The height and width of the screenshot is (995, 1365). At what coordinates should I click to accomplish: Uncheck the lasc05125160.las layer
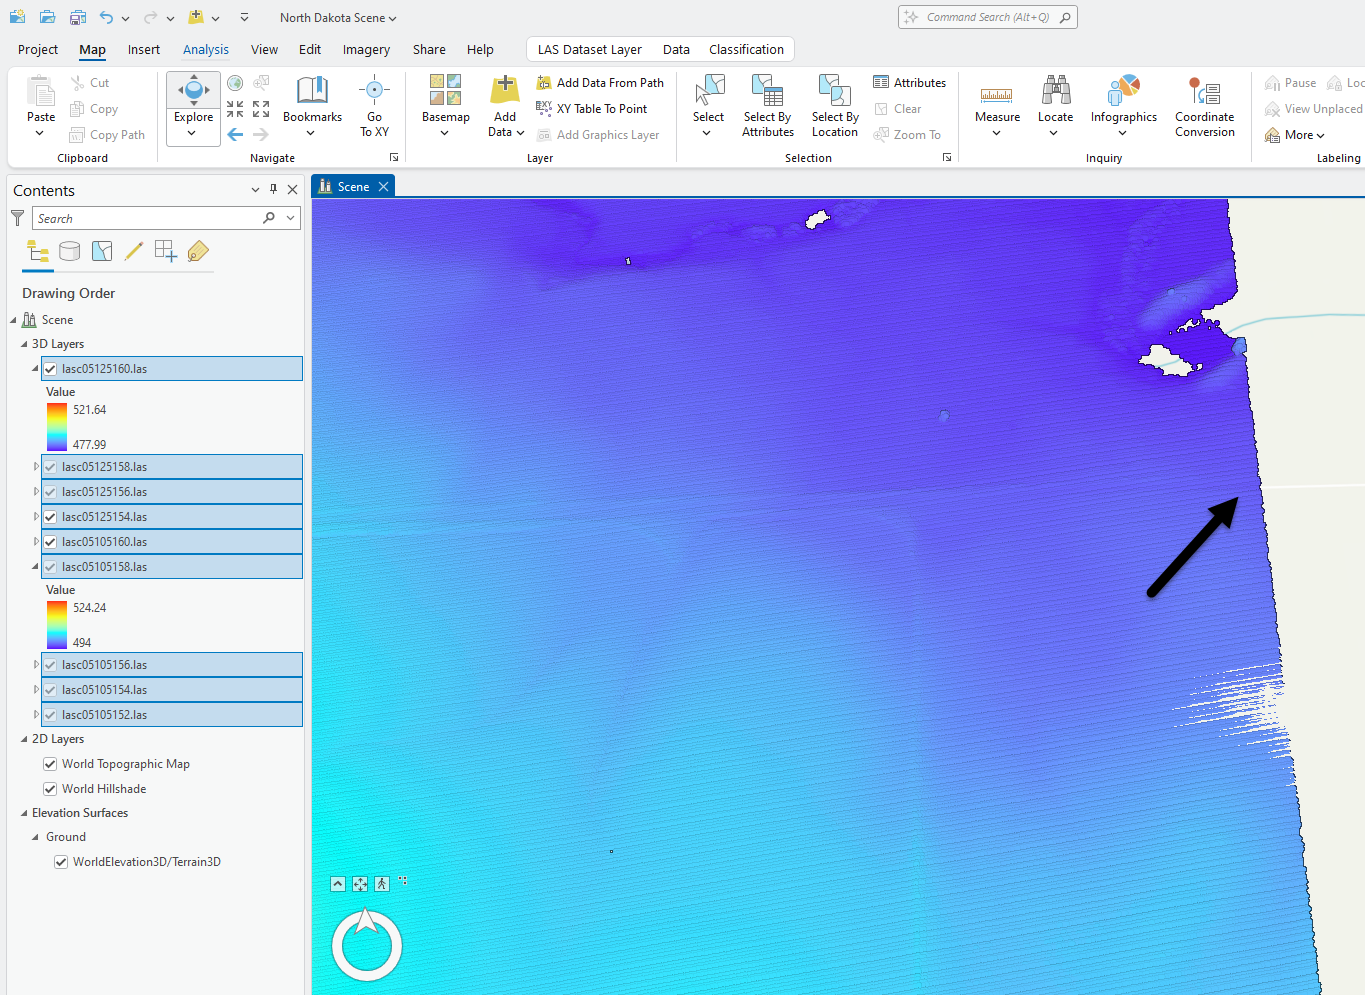[x=50, y=369]
